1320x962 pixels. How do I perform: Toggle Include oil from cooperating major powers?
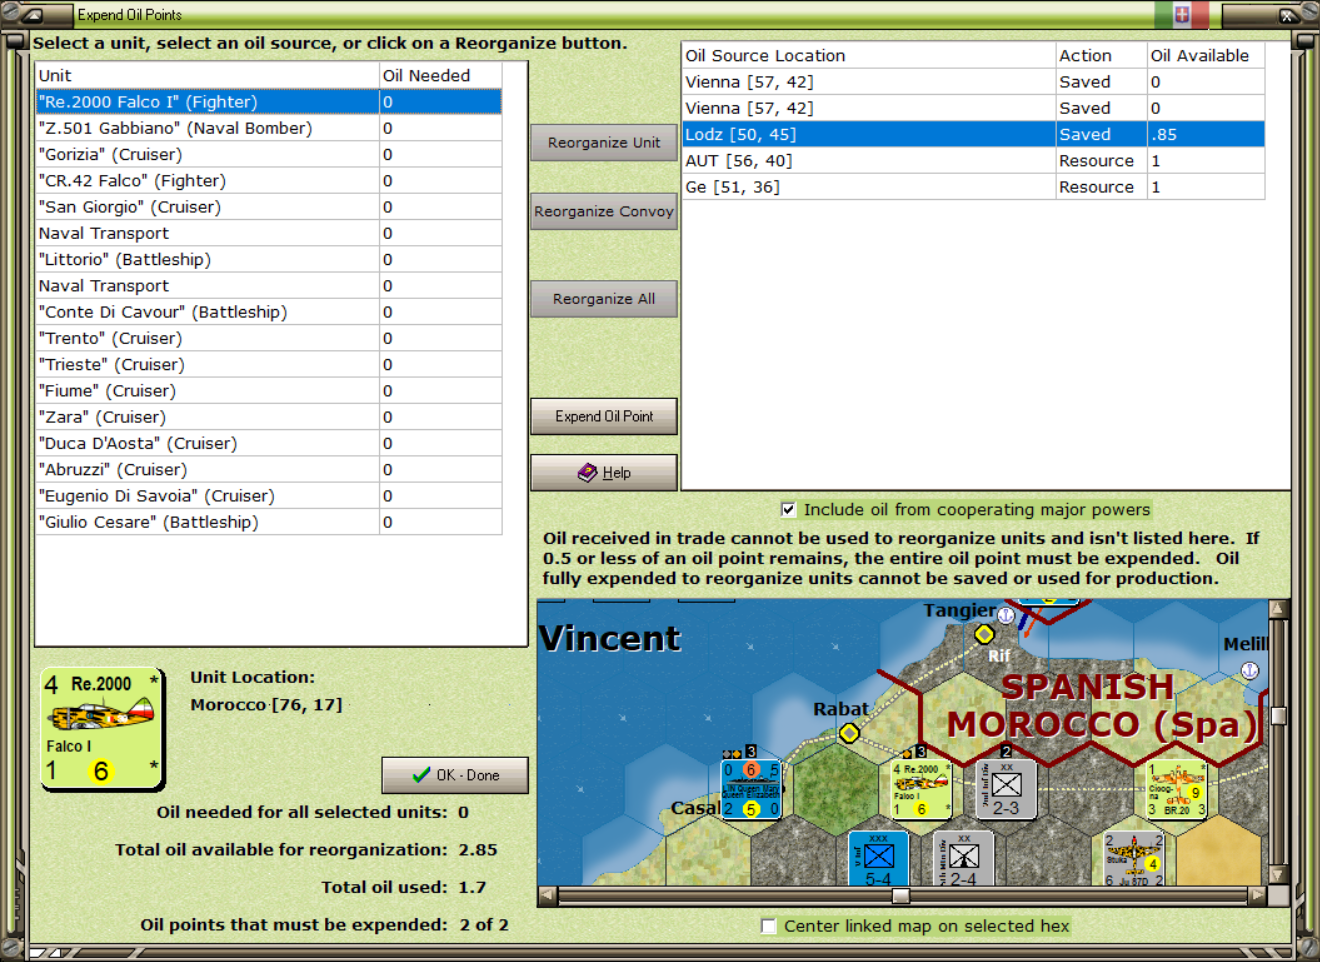(788, 510)
